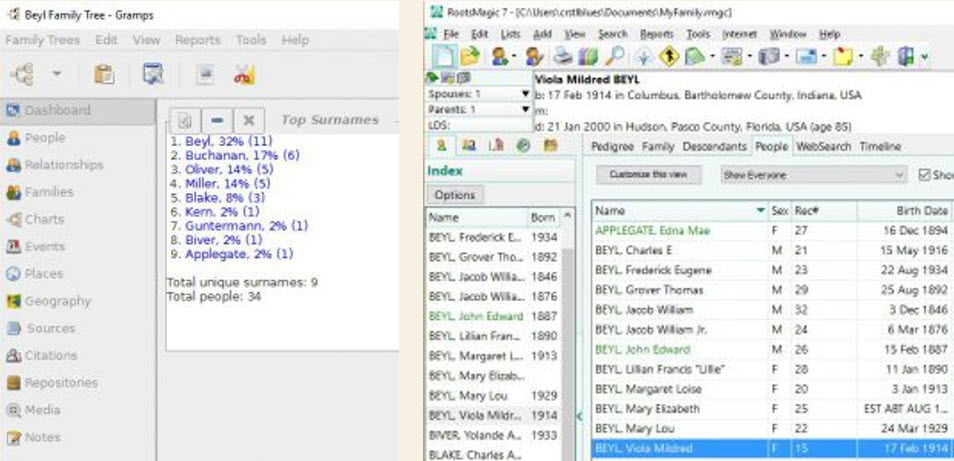Open Repositories view in Gramps sidebar
954x461 pixels.
78,383
